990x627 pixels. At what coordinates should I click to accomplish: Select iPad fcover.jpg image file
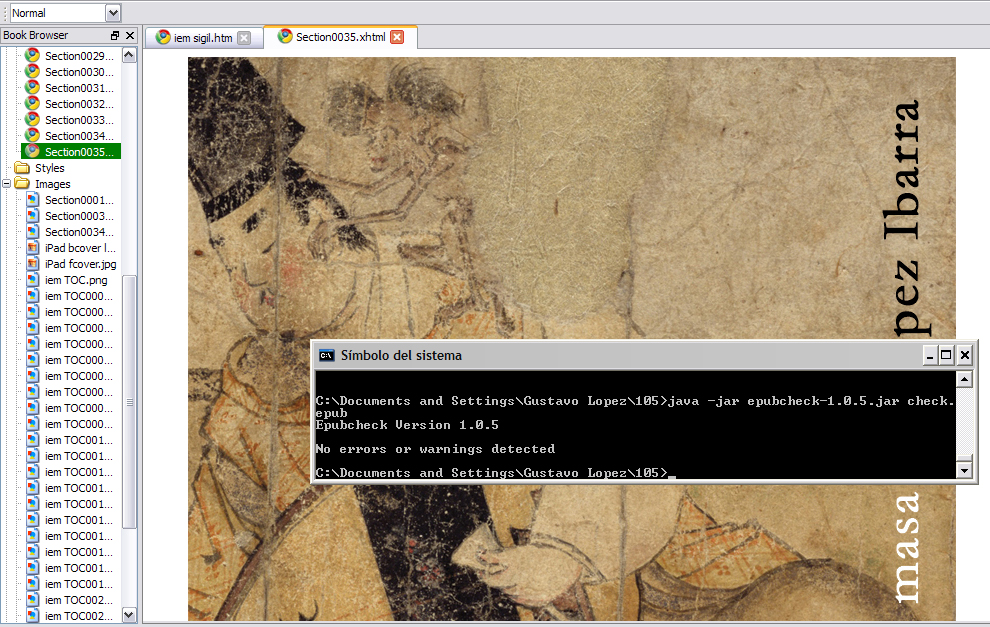[81, 264]
